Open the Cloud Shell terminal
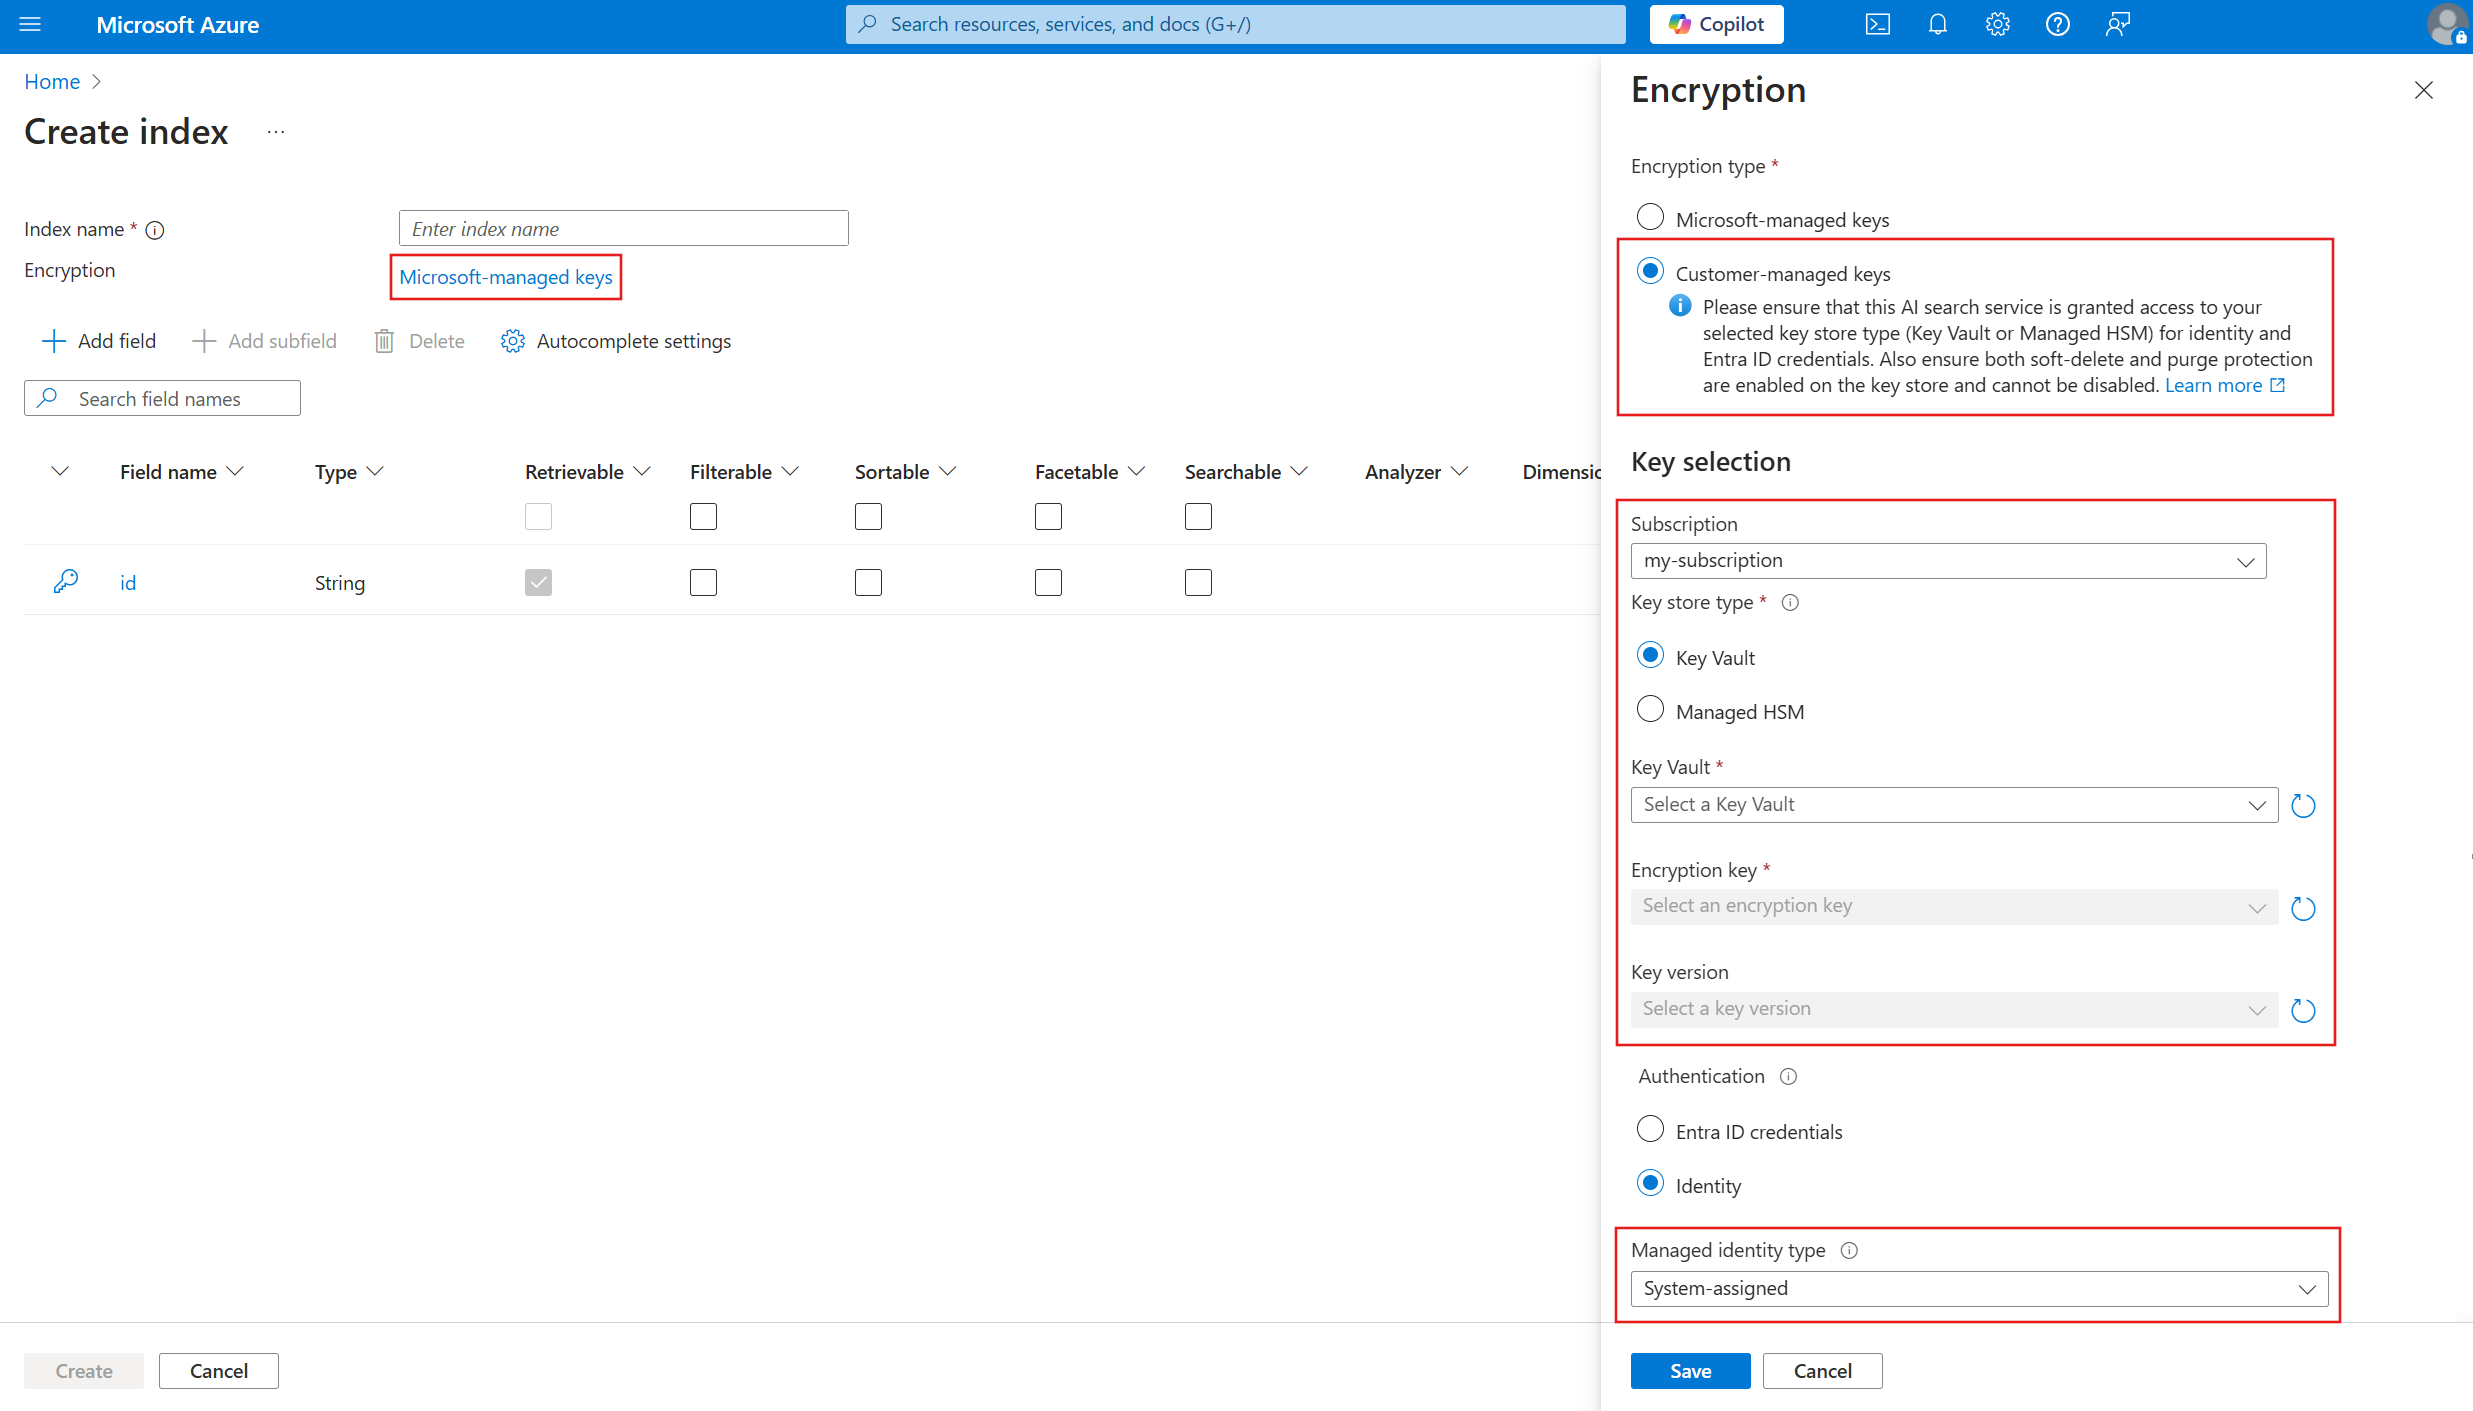 pyautogui.click(x=1877, y=24)
